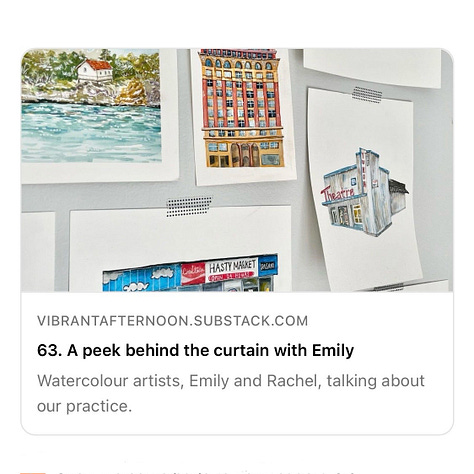Image resolution: width=474 pixels, height=474 pixels.
Task: Click the description "Watercolour artists, Emily and Rachel"
Action: [x=177, y=381]
